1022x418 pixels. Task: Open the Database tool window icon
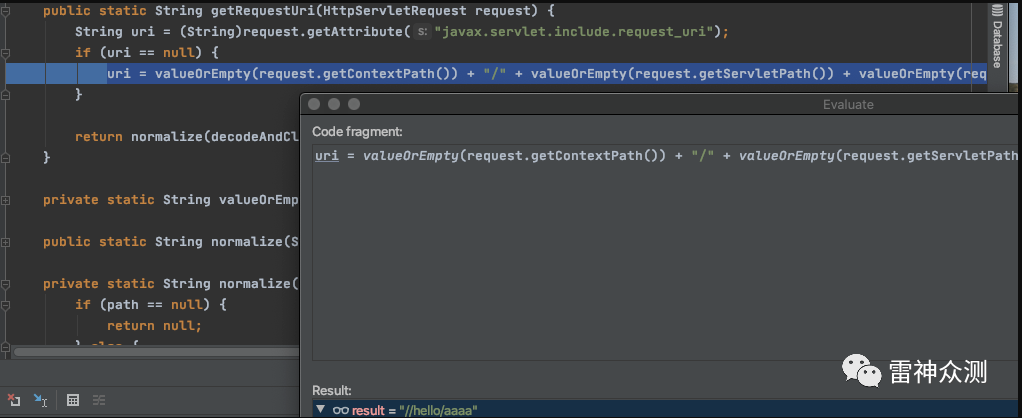[x=997, y=11]
